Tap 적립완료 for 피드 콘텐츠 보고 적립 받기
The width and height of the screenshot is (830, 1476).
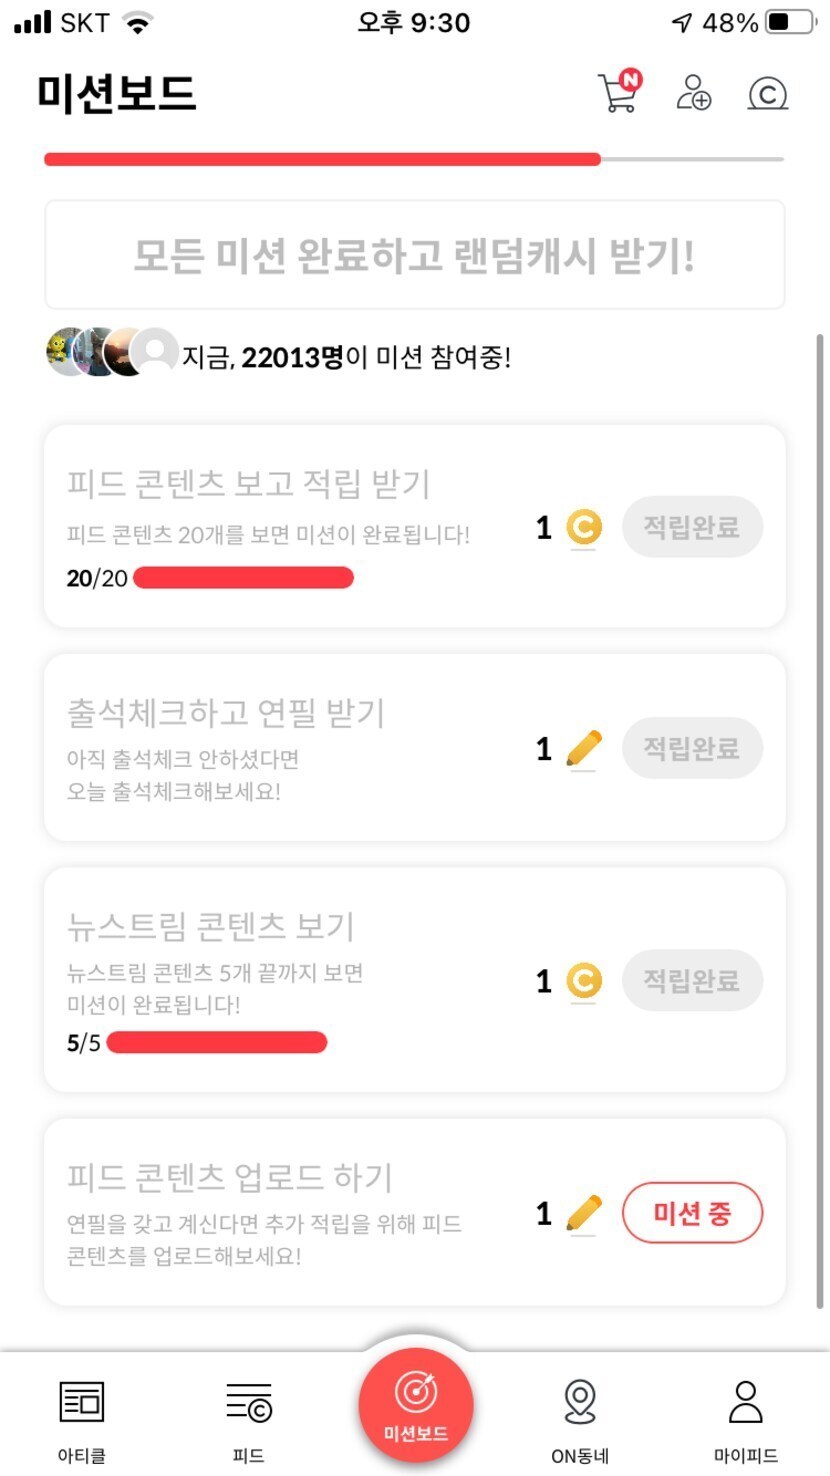pos(692,527)
